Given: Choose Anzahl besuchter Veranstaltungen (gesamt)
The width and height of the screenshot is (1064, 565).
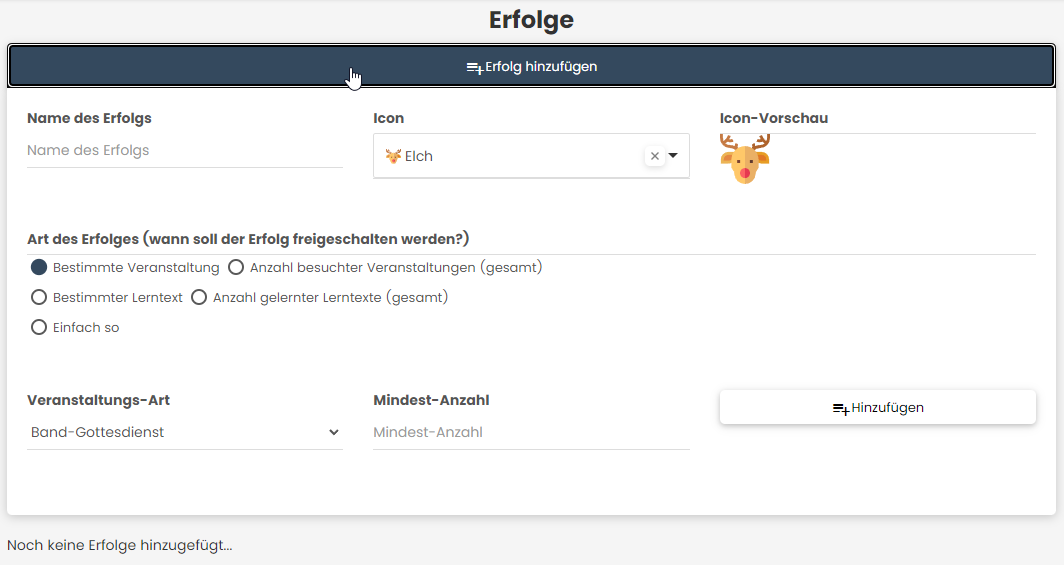Looking at the screenshot, I should [x=237, y=267].
